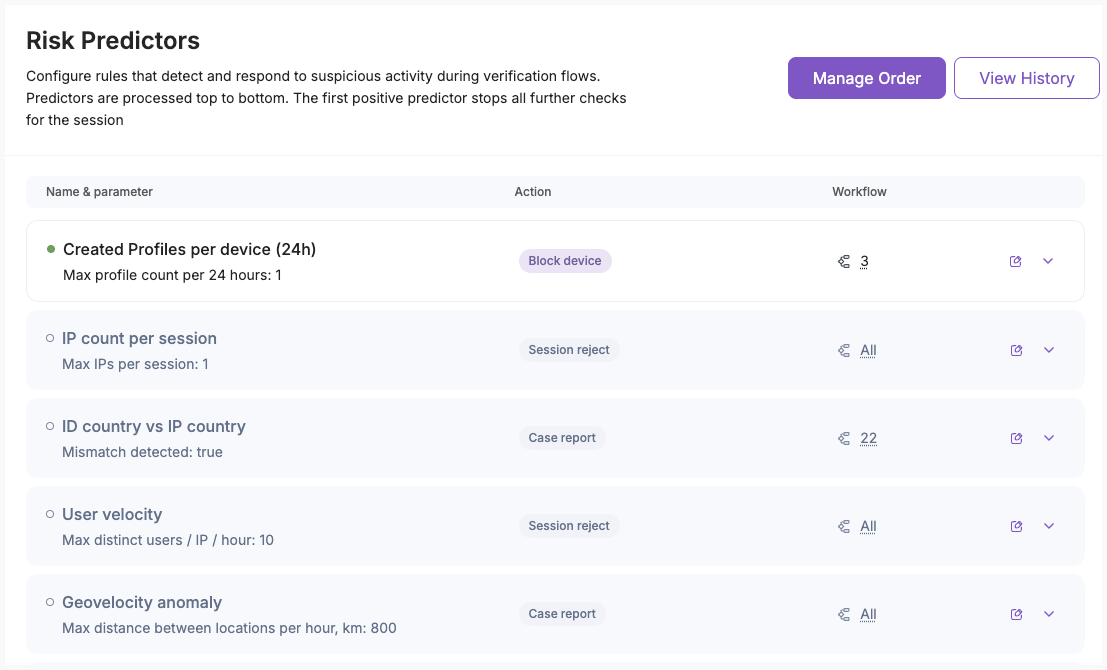Screen dimensions: 1107x670
Task: Click the Action column header
Action: pyautogui.click(x=533, y=192)
